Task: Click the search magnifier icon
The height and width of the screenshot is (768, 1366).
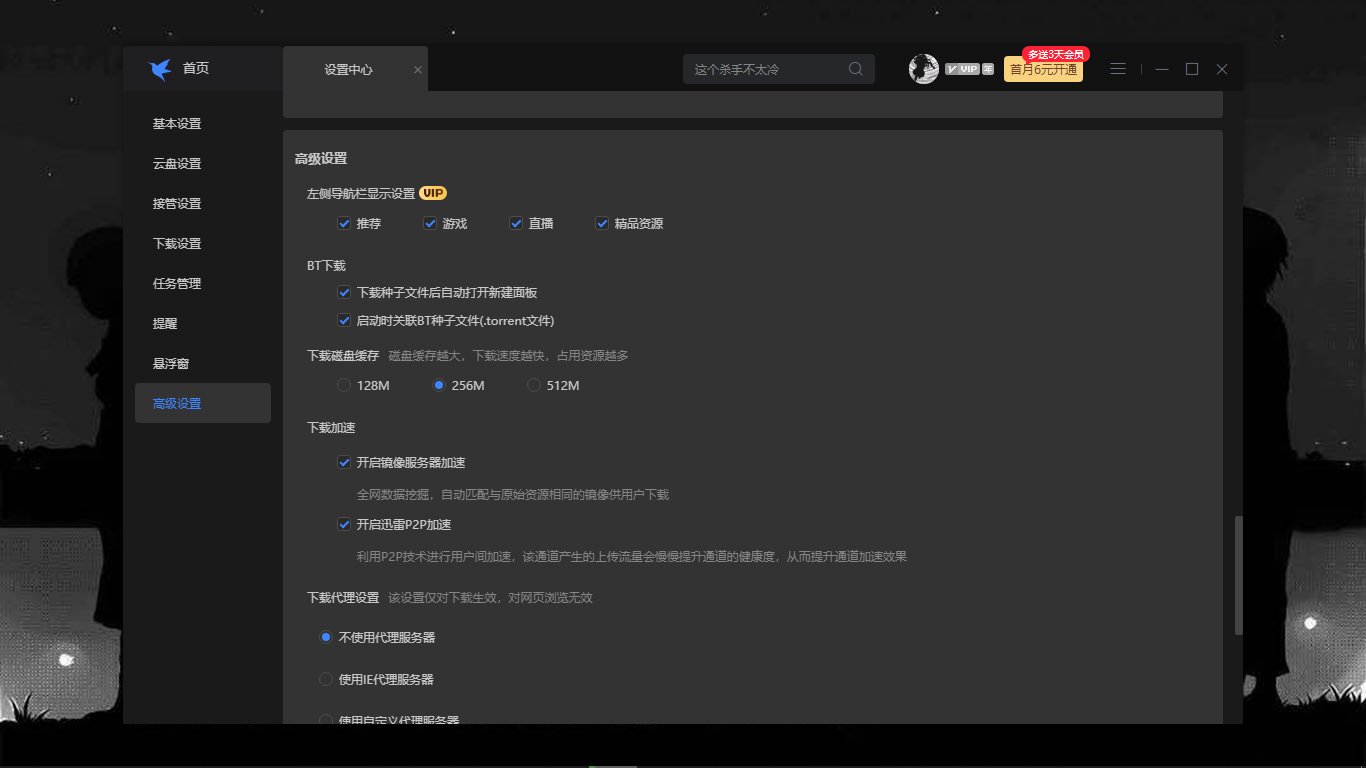Action: pos(856,69)
